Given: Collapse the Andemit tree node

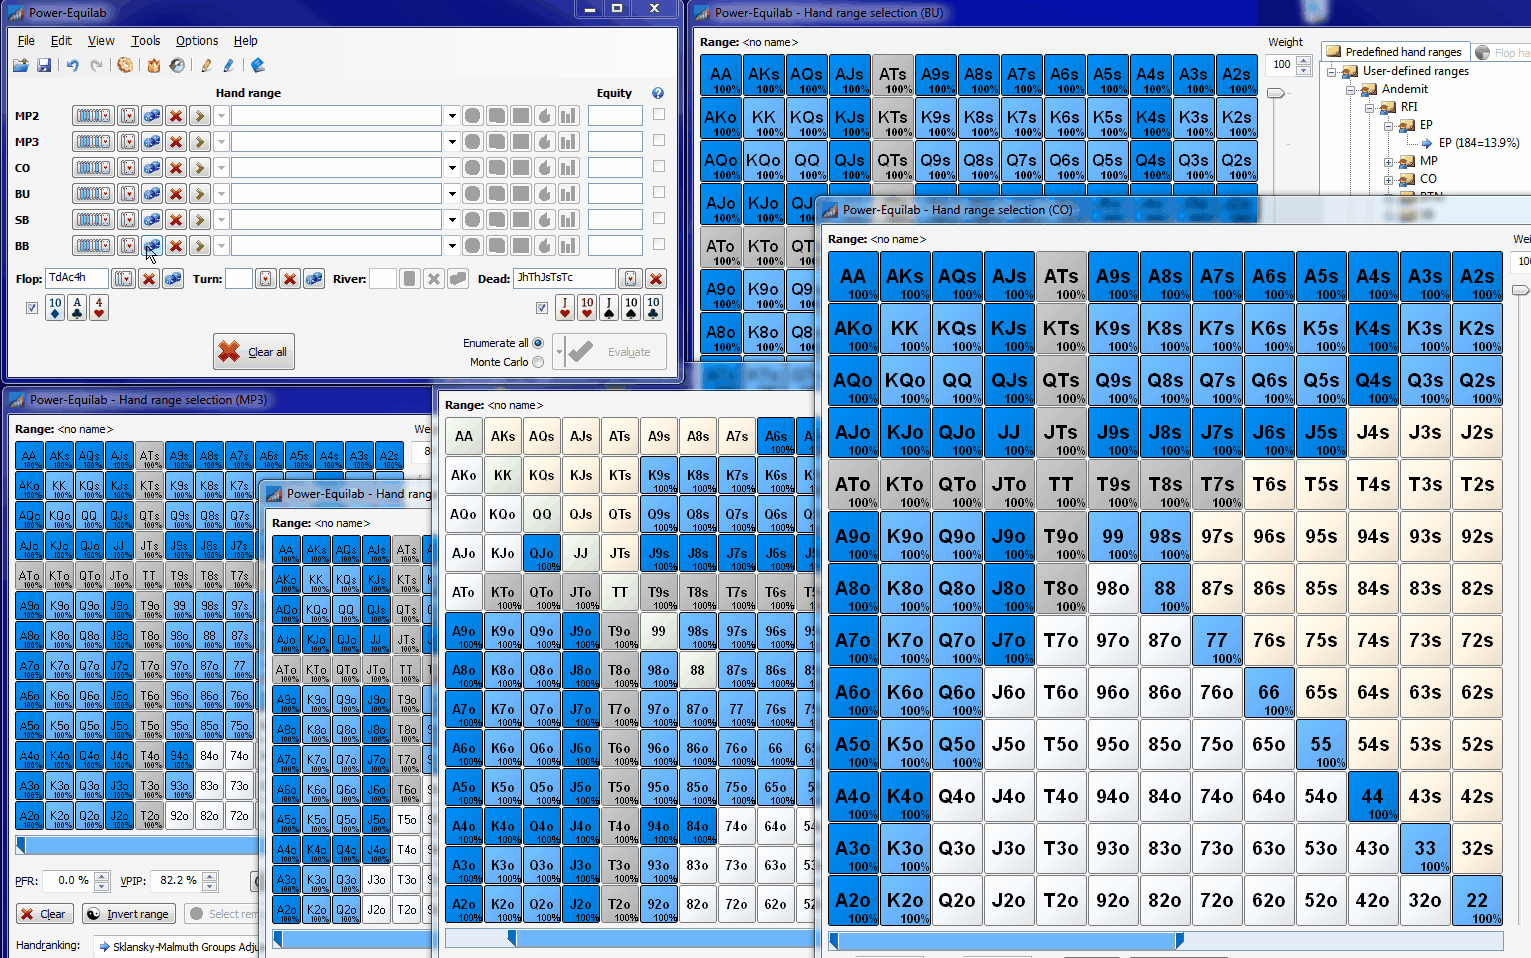Looking at the screenshot, I should [1350, 89].
